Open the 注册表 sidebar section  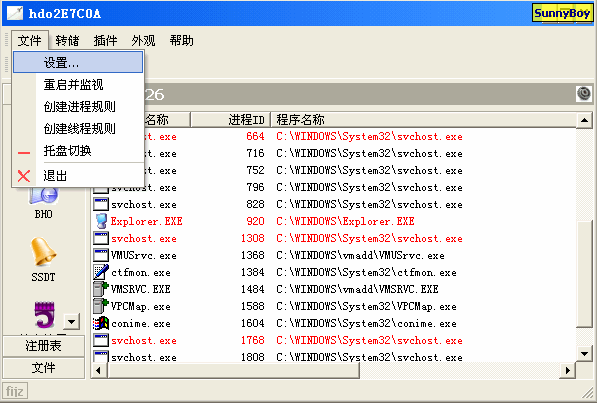43,346
